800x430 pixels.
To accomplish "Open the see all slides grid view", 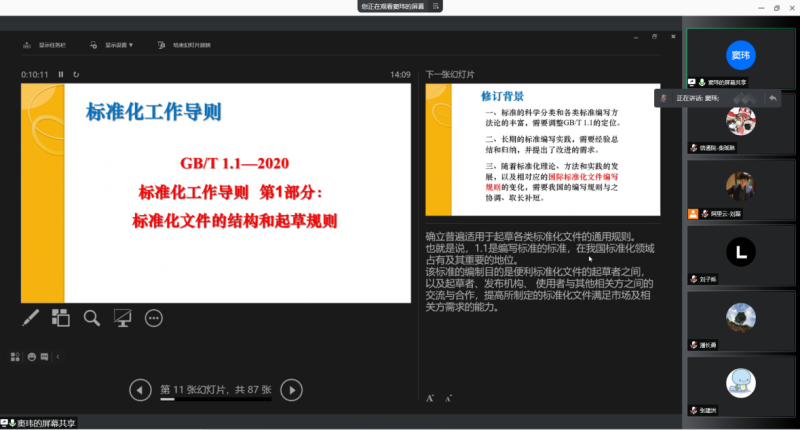I will (x=61, y=318).
